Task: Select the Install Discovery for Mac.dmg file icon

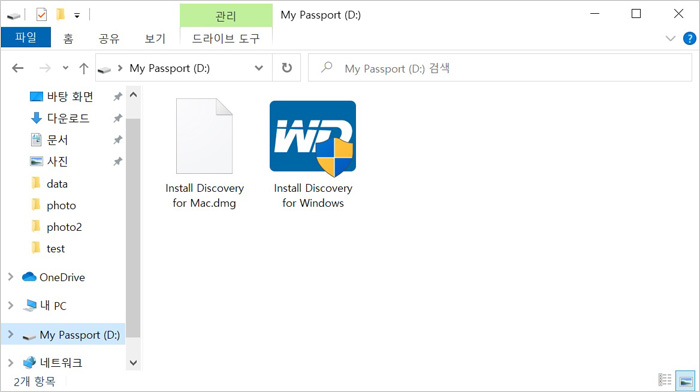Action: 204,136
